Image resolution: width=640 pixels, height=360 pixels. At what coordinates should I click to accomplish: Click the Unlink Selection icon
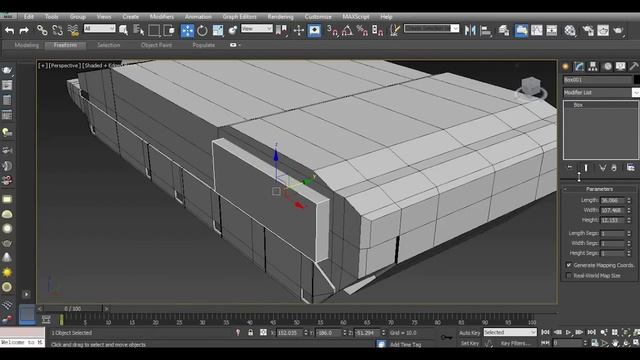pyautogui.click(x=58, y=30)
